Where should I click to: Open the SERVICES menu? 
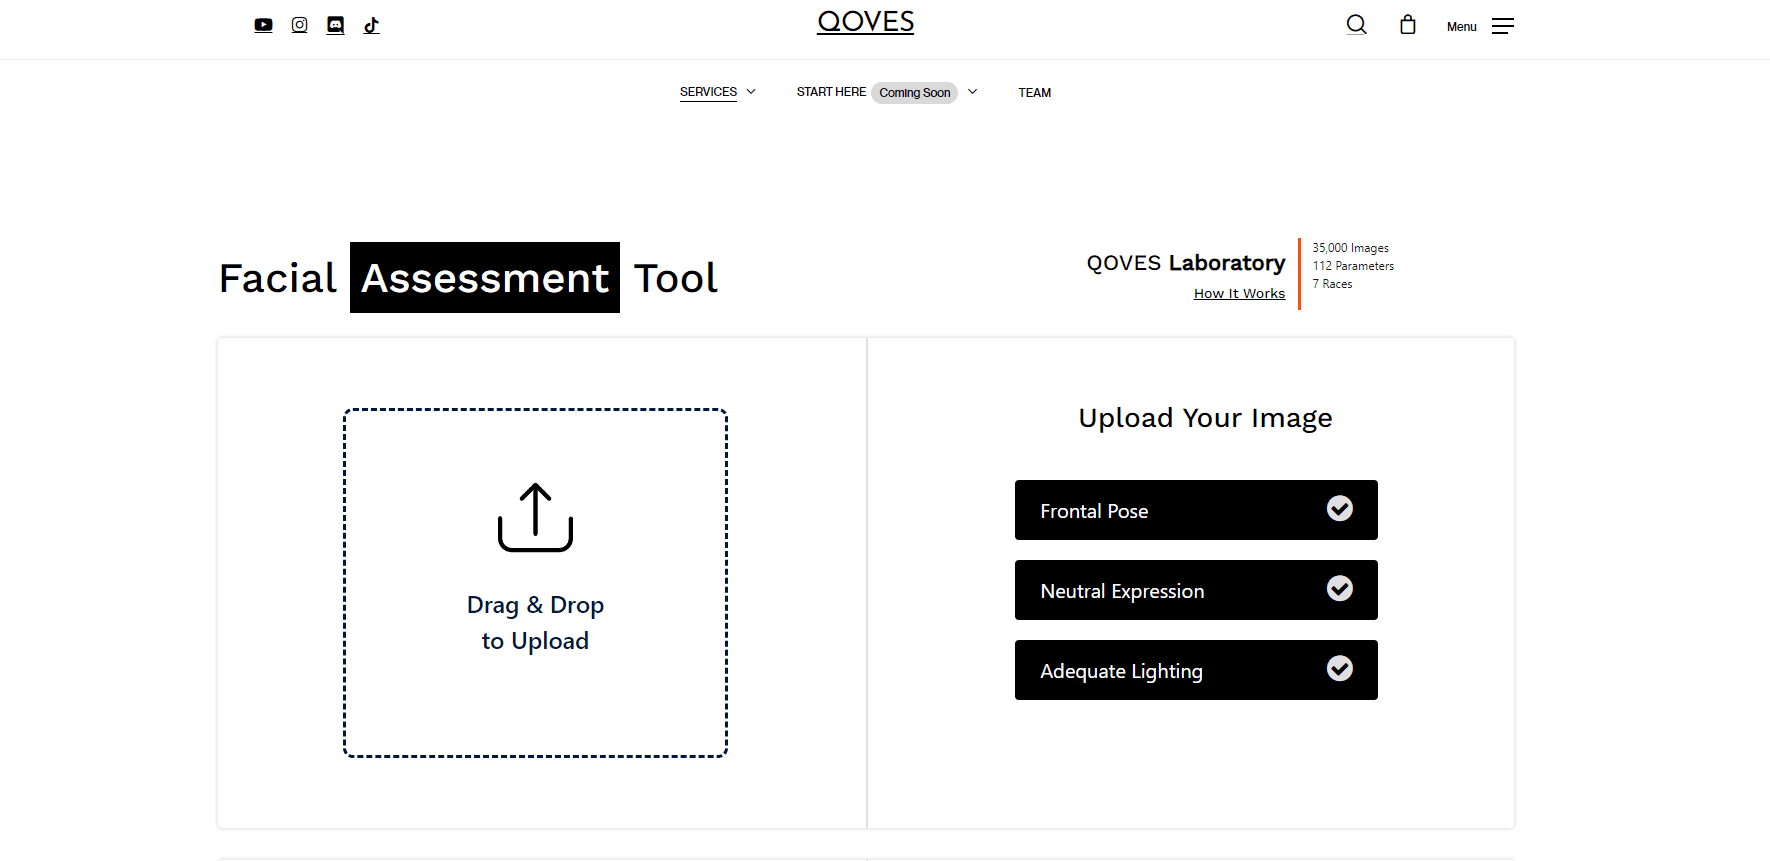click(x=708, y=92)
